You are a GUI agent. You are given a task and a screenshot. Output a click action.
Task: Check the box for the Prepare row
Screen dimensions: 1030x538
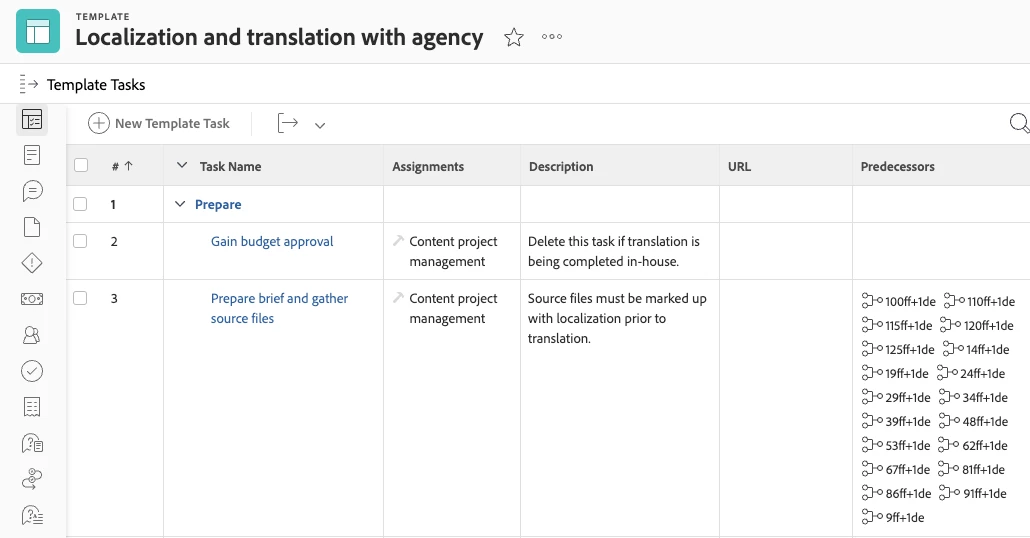pyautogui.click(x=81, y=204)
